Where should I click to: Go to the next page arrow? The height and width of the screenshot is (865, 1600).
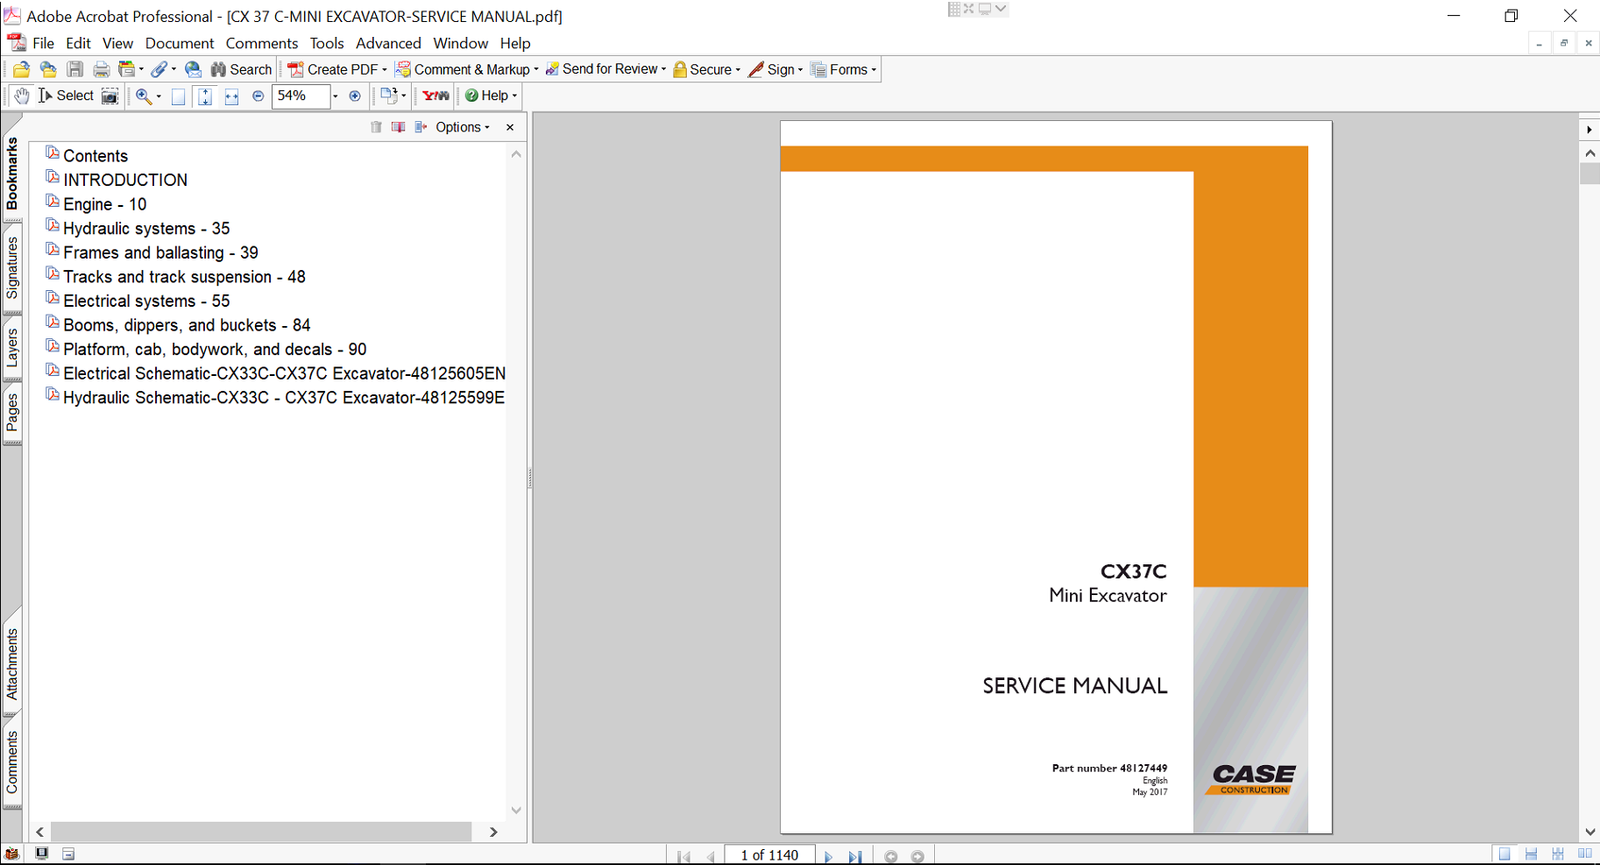[828, 856]
